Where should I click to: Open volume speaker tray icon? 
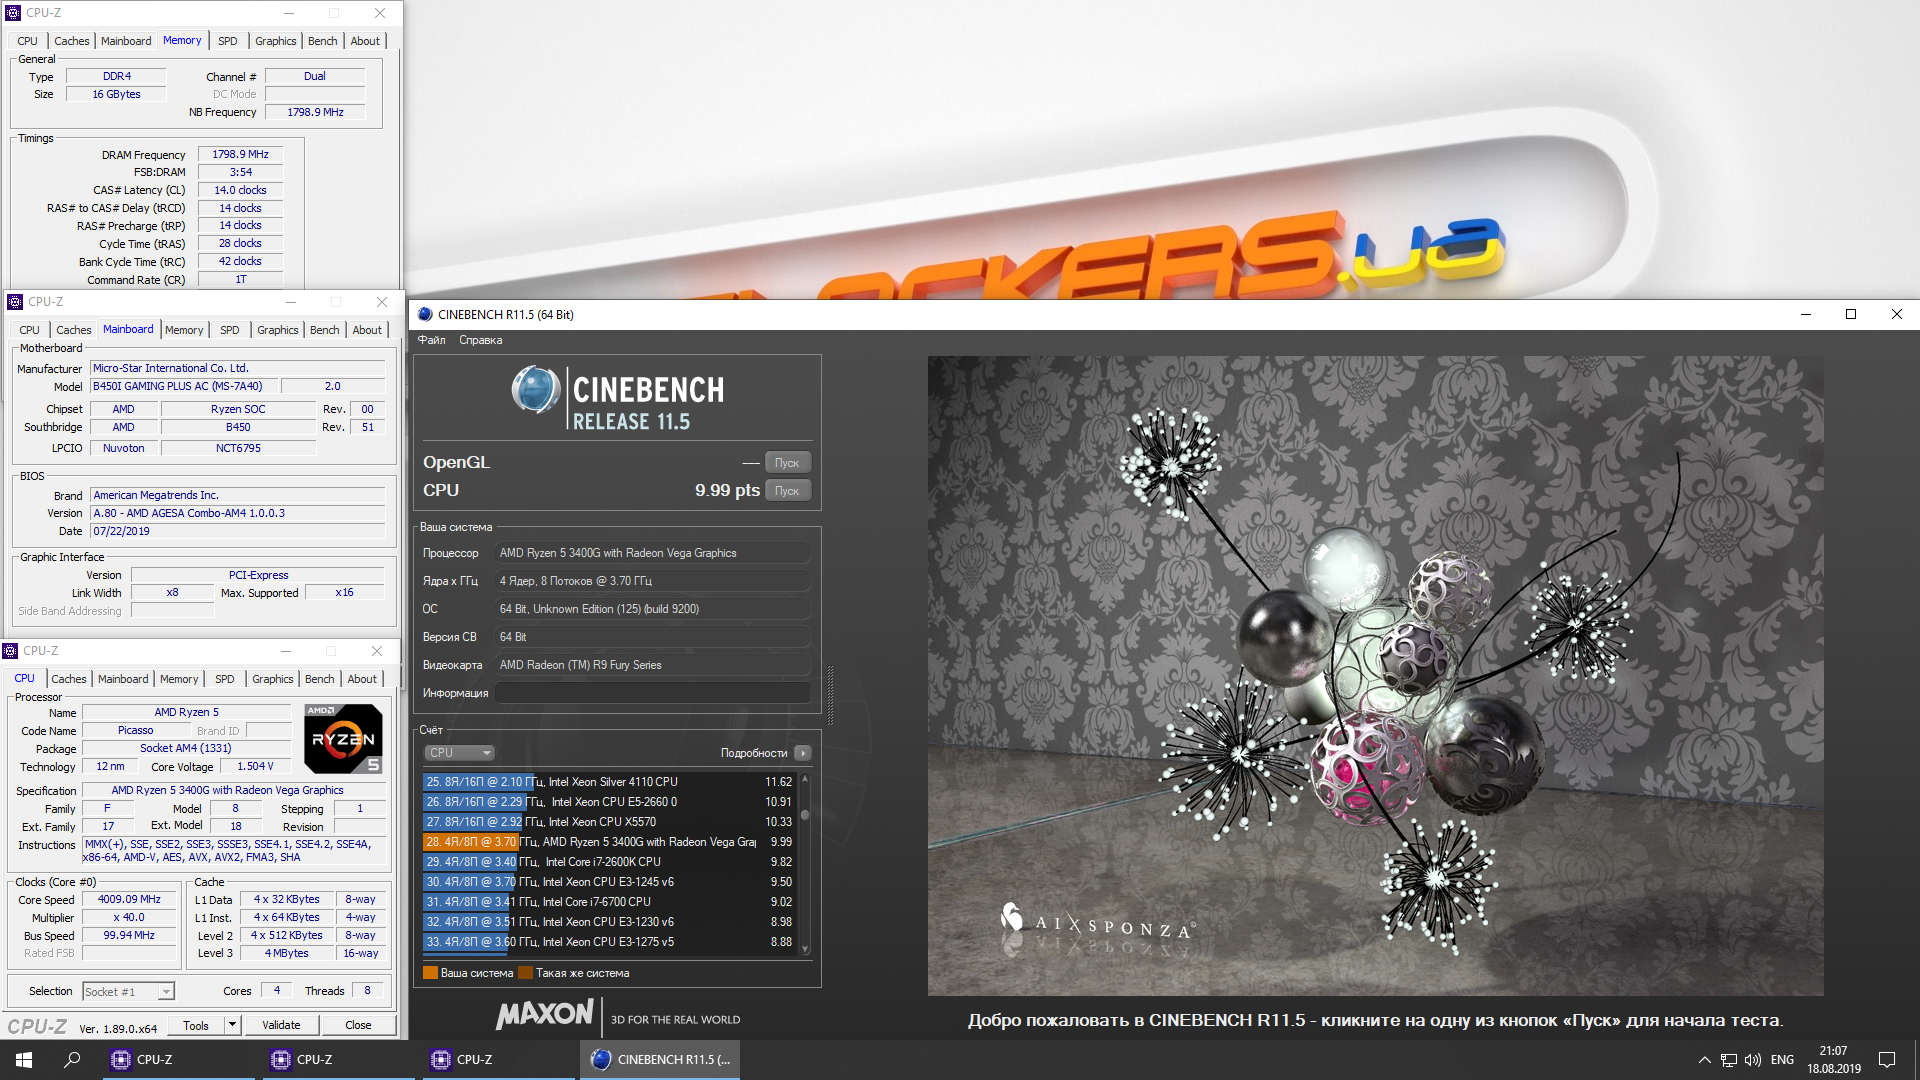(1753, 1060)
